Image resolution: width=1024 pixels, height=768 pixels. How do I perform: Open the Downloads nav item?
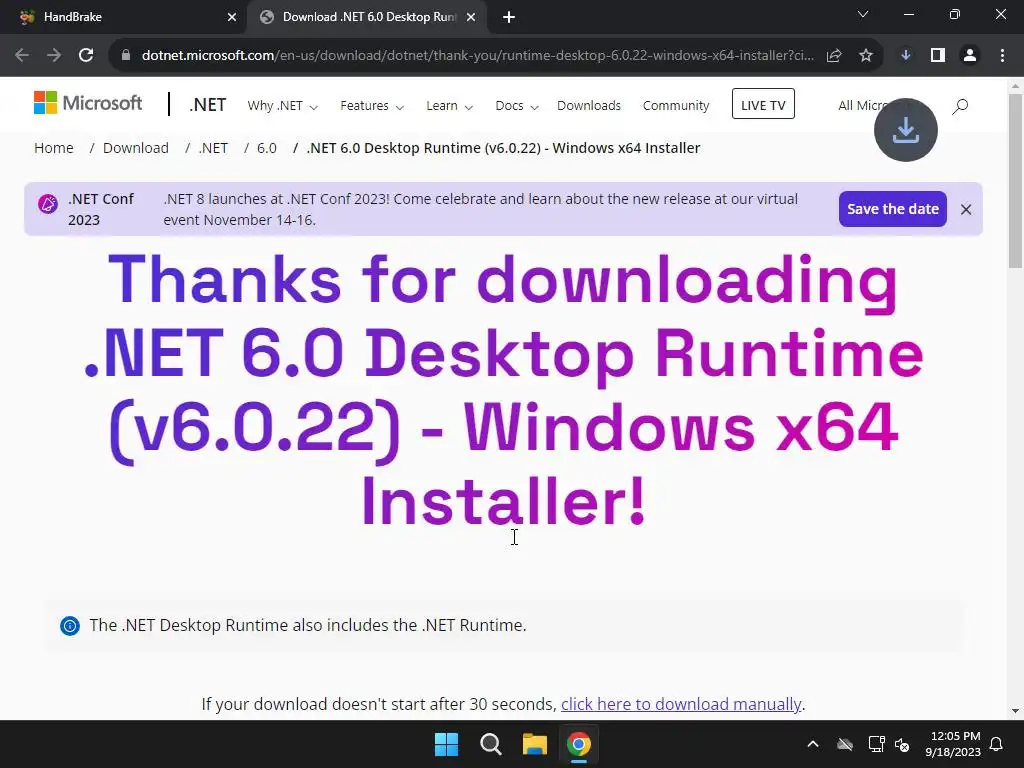tap(589, 106)
